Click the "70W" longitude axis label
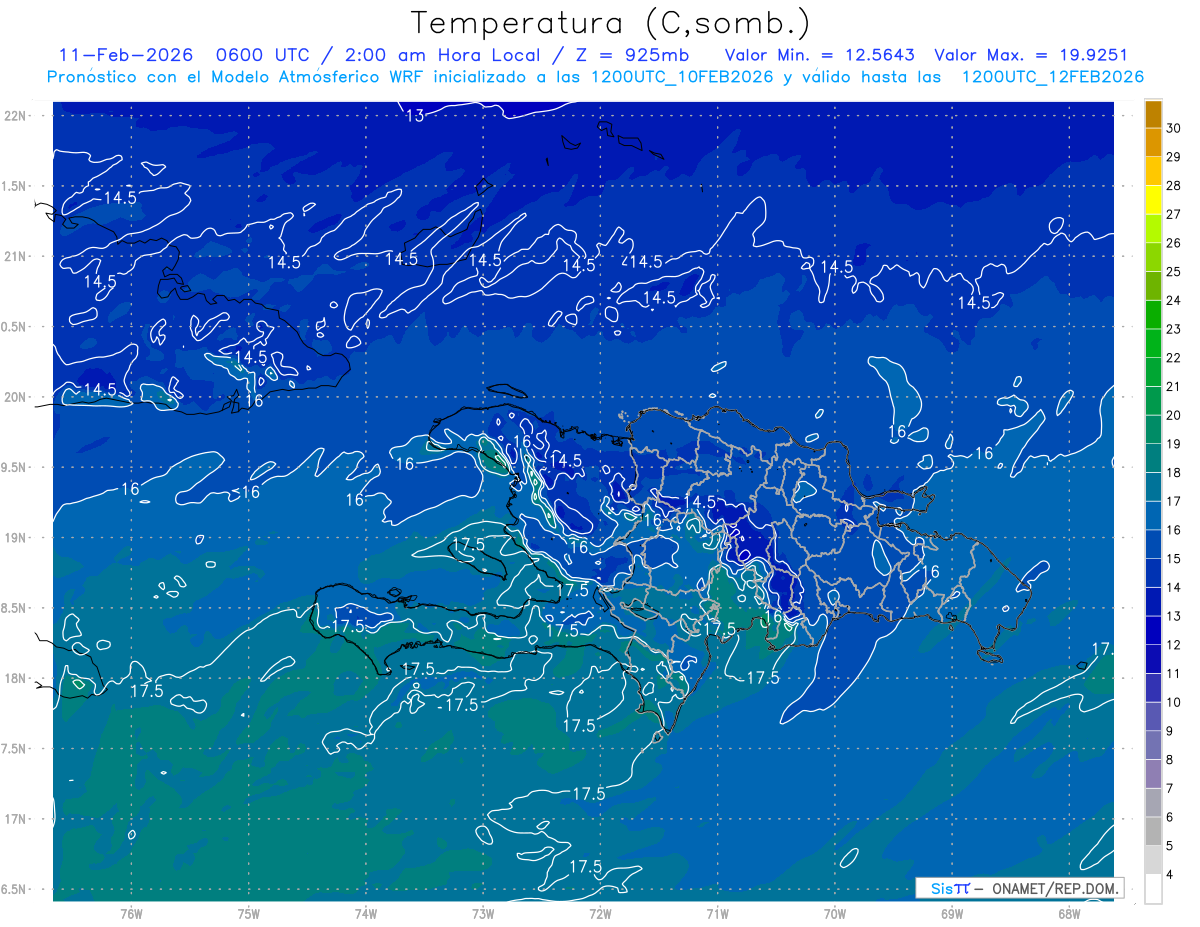Image resolution: width=1200 pixels, height=927 pixels. tap(835, 913)
